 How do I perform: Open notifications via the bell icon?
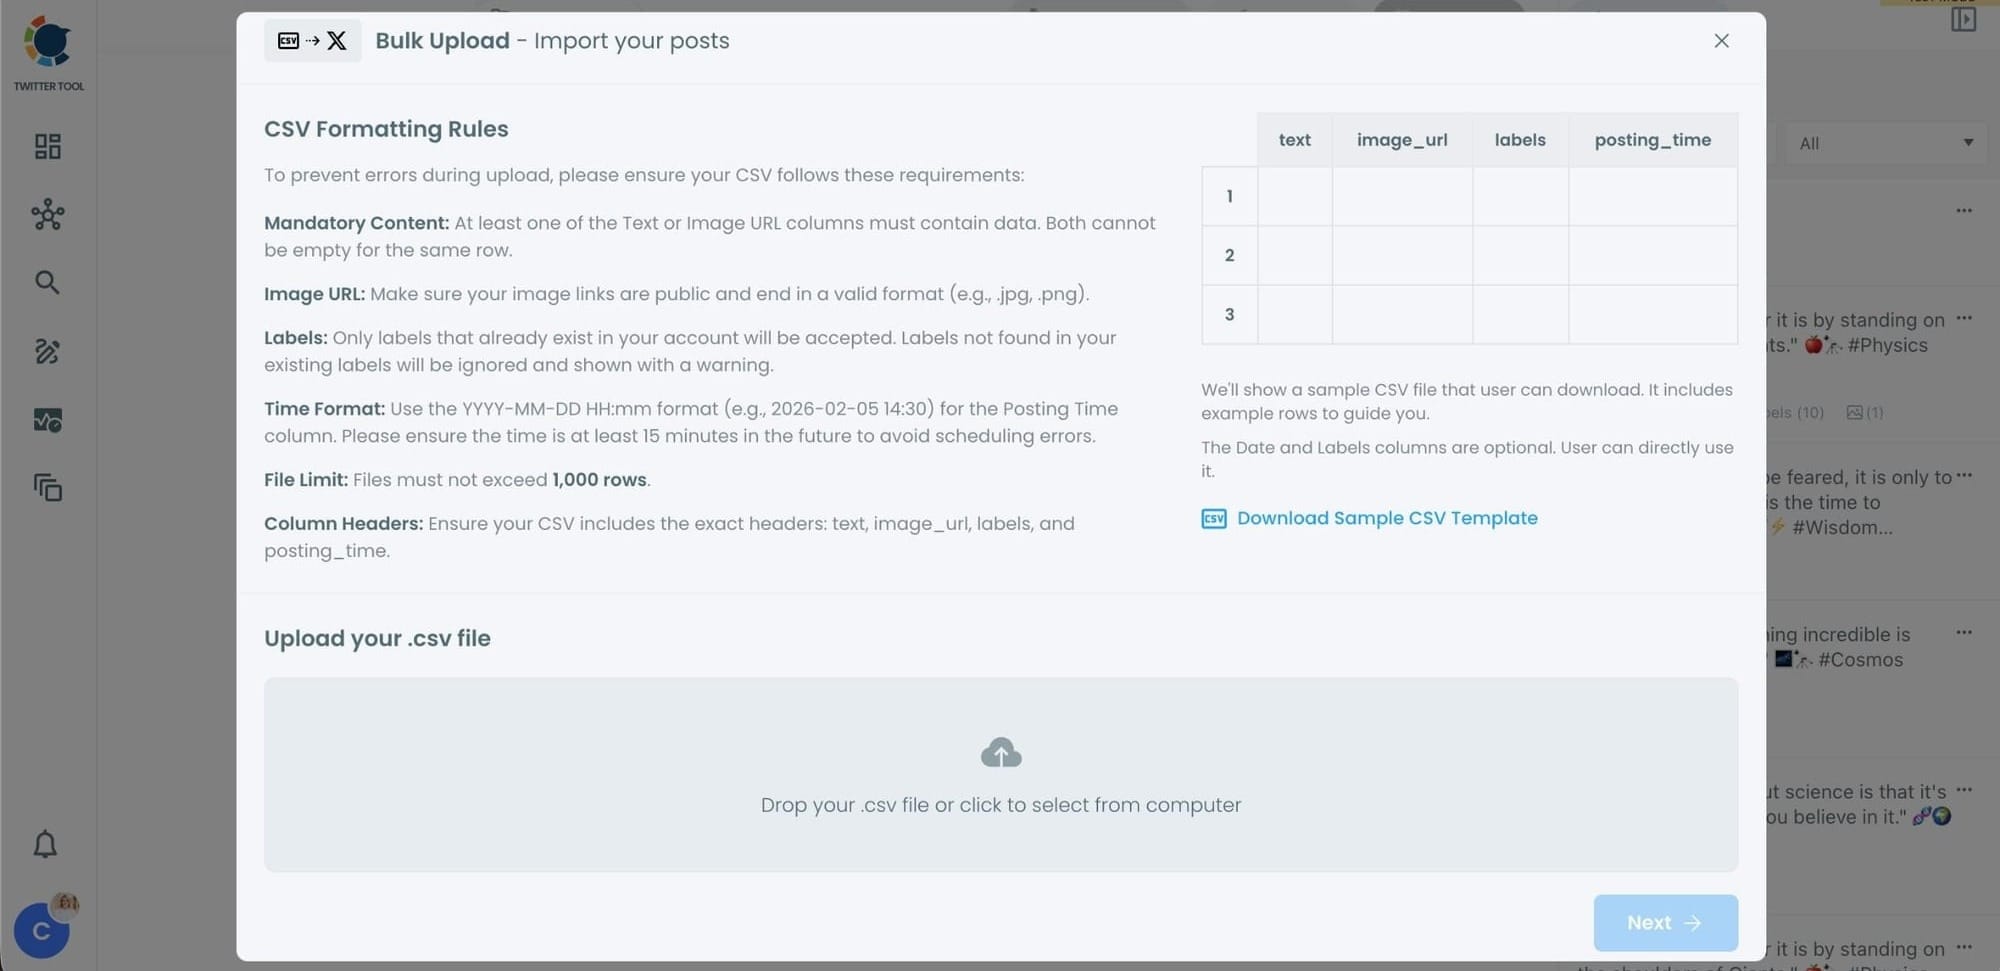click(x=46, y=844)
